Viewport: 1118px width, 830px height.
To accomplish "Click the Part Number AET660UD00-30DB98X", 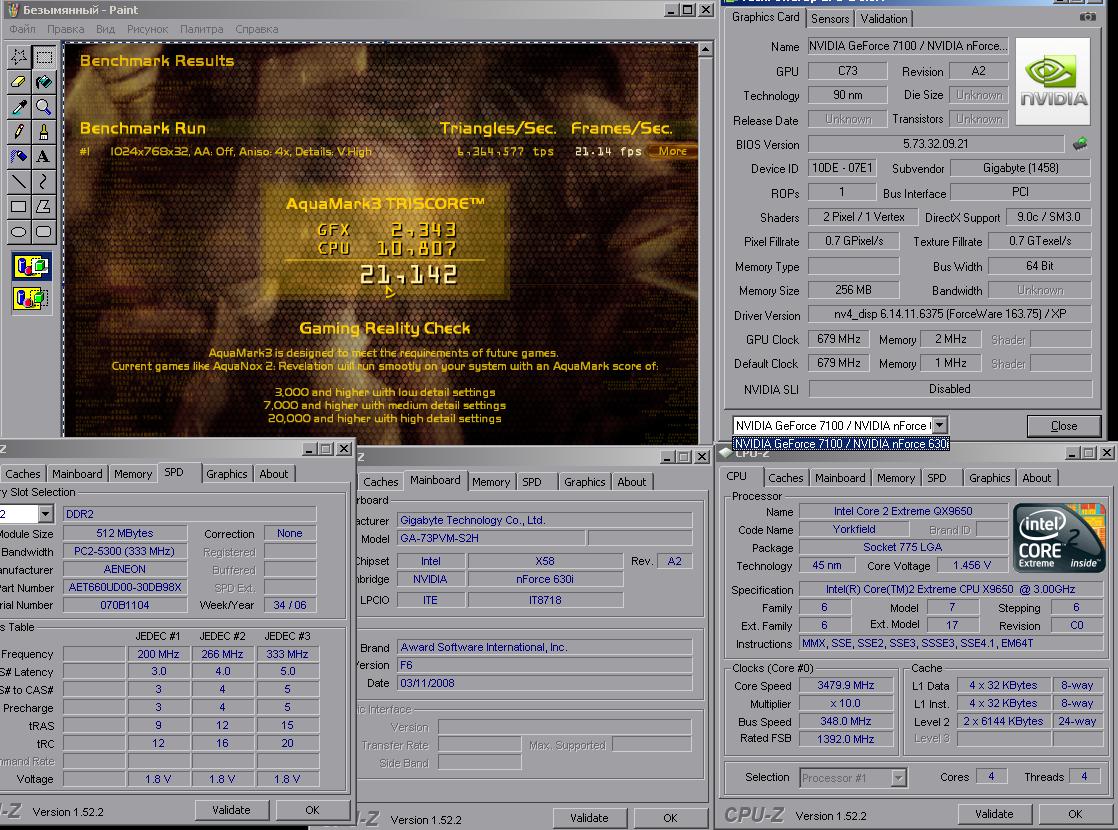I will [x=125, y=587].
